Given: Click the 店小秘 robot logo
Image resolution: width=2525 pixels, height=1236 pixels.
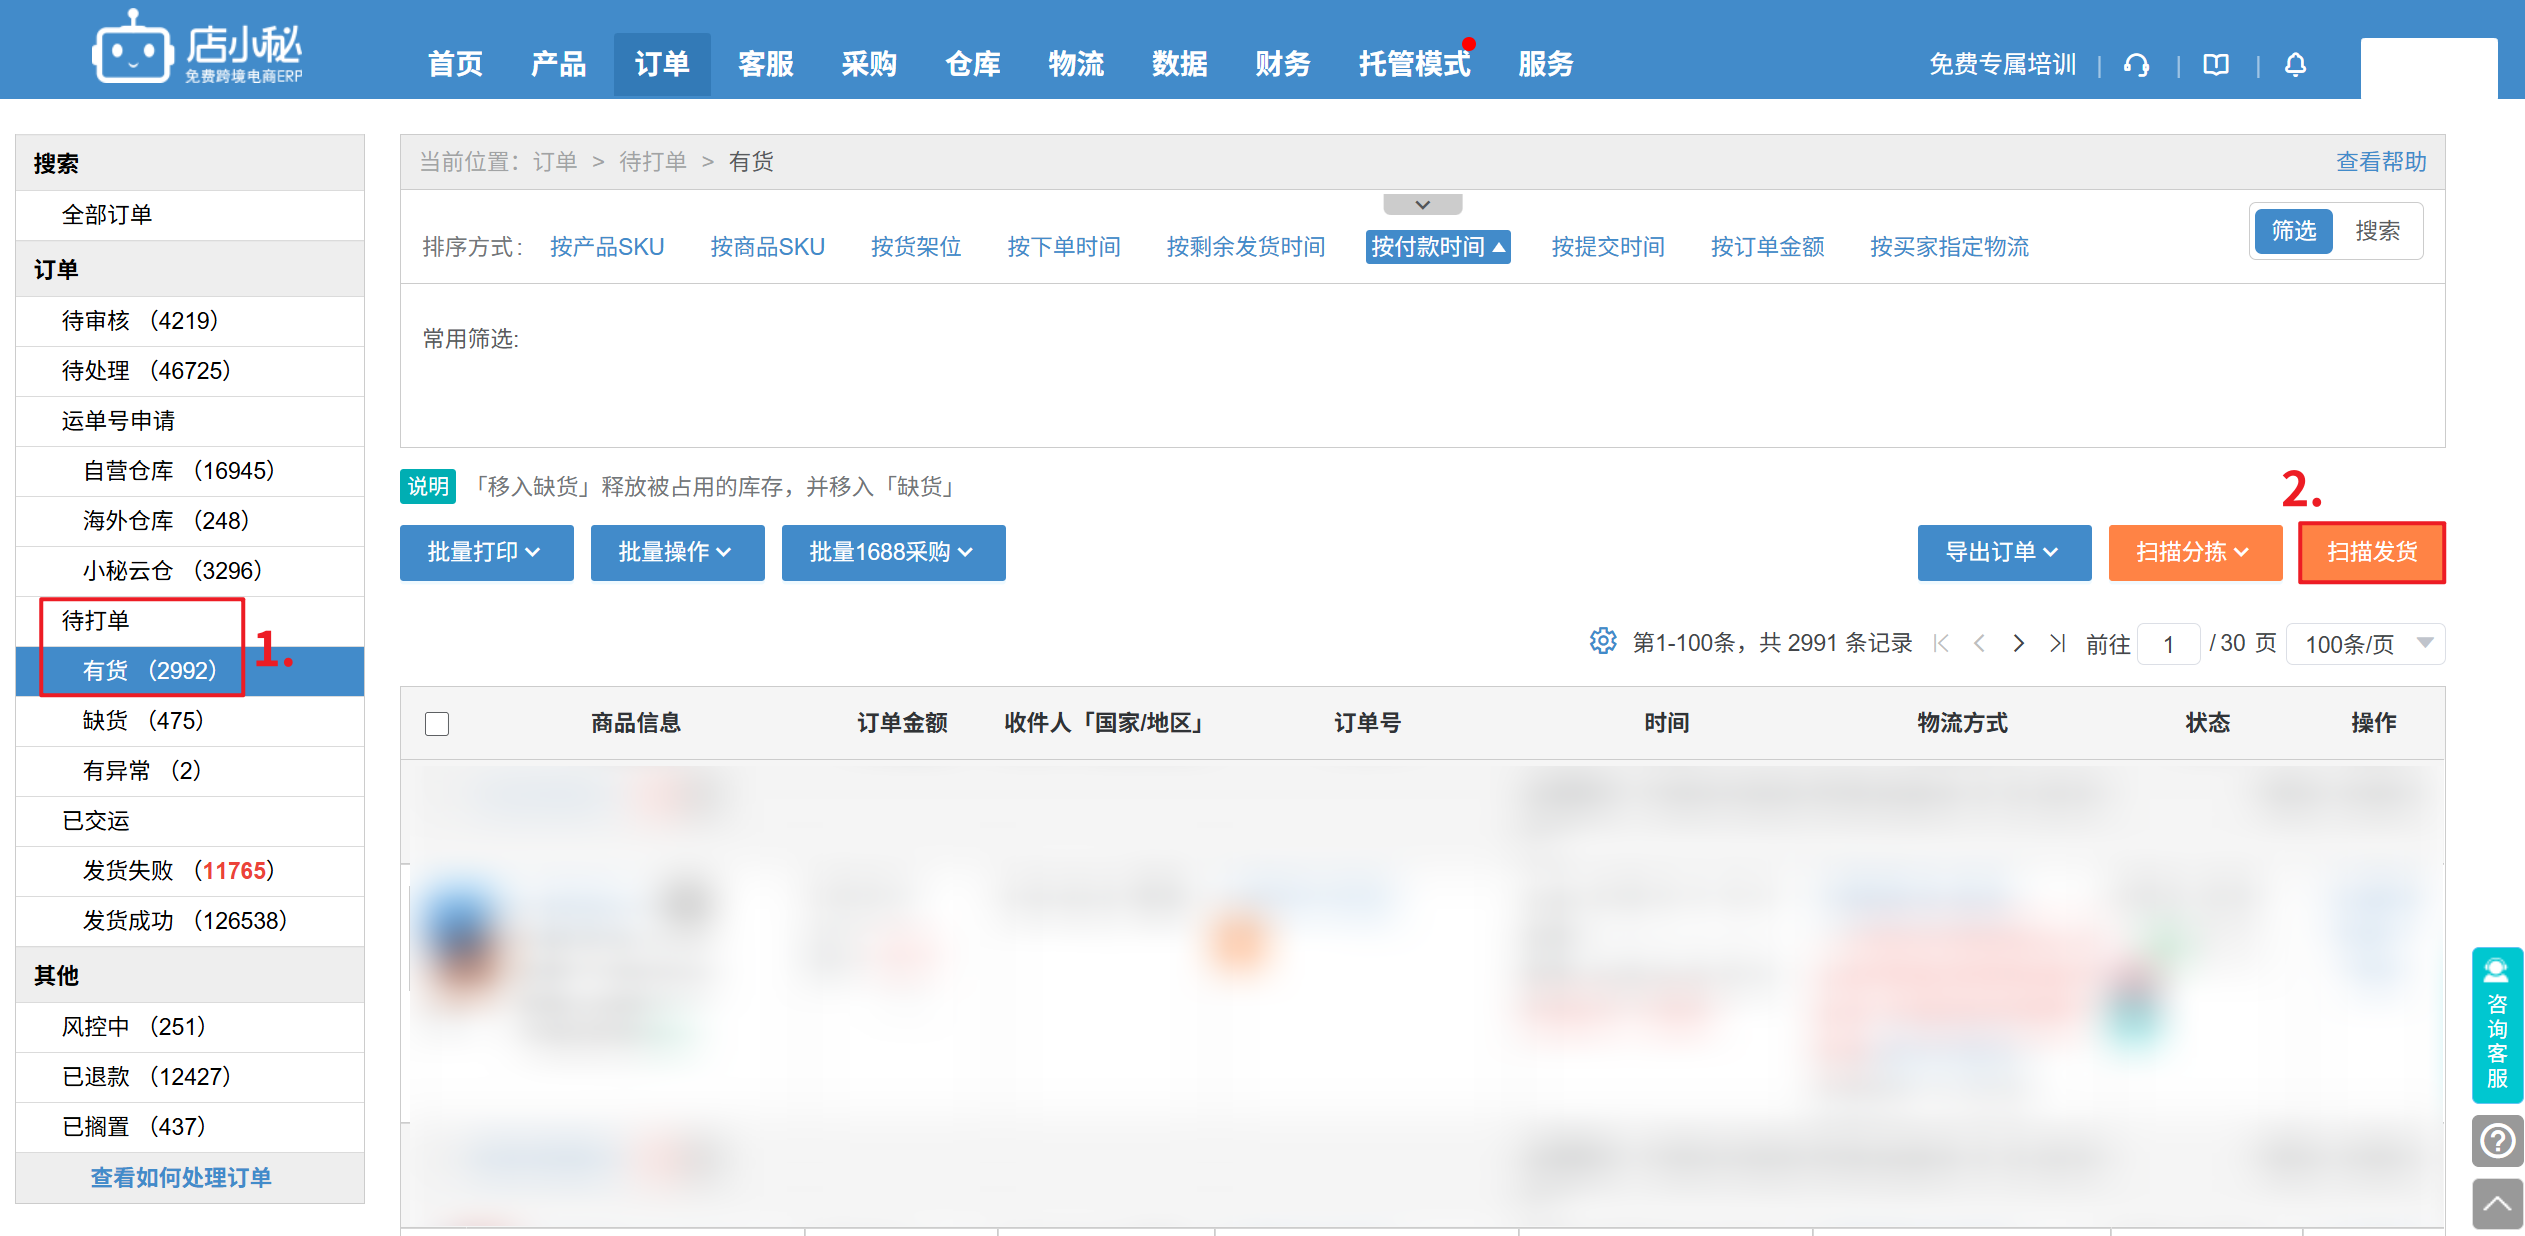Looking at the screenshot, I should [134, 50].
